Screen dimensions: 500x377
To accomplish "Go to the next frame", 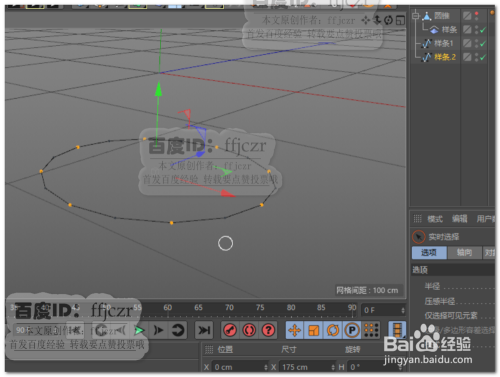I will click(158, 330).
